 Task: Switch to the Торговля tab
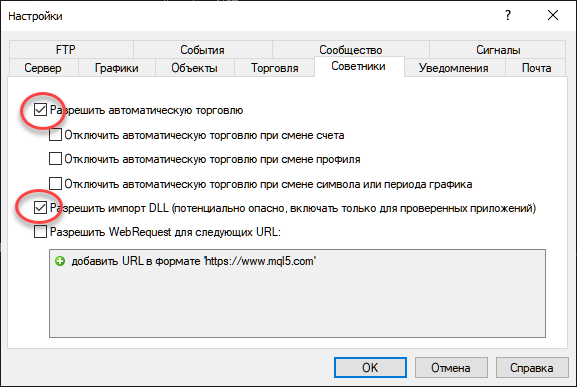coord(275,68)
